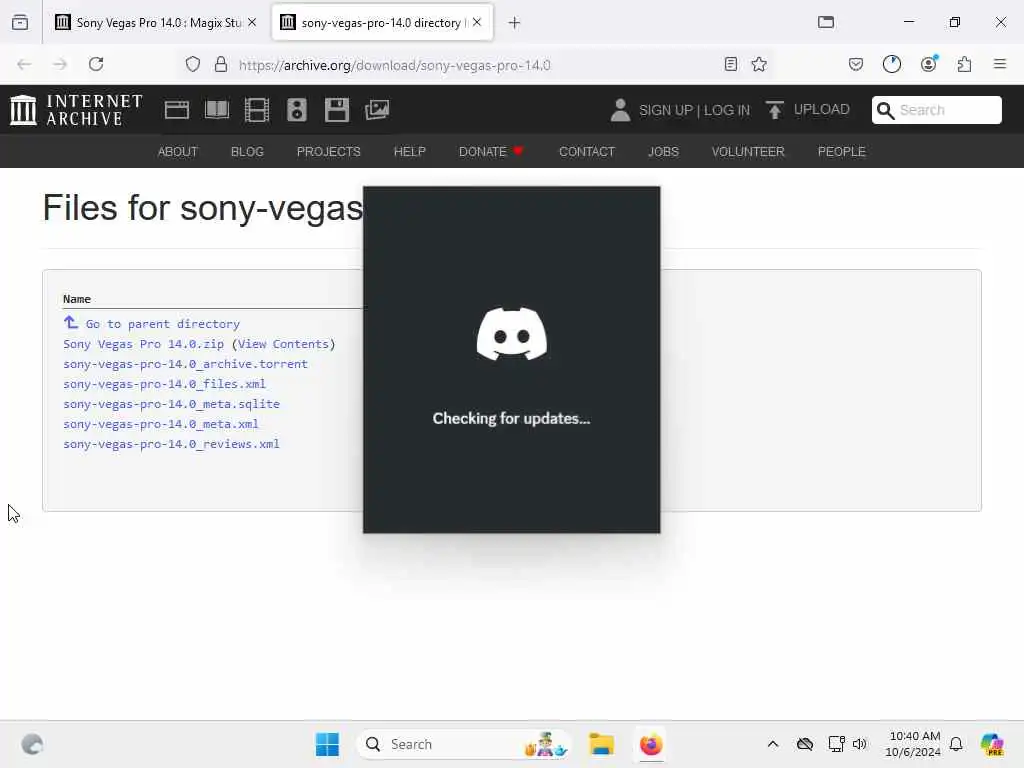Open sony-vegas-pro-14.0_reviews.xml

coord(171,444)
